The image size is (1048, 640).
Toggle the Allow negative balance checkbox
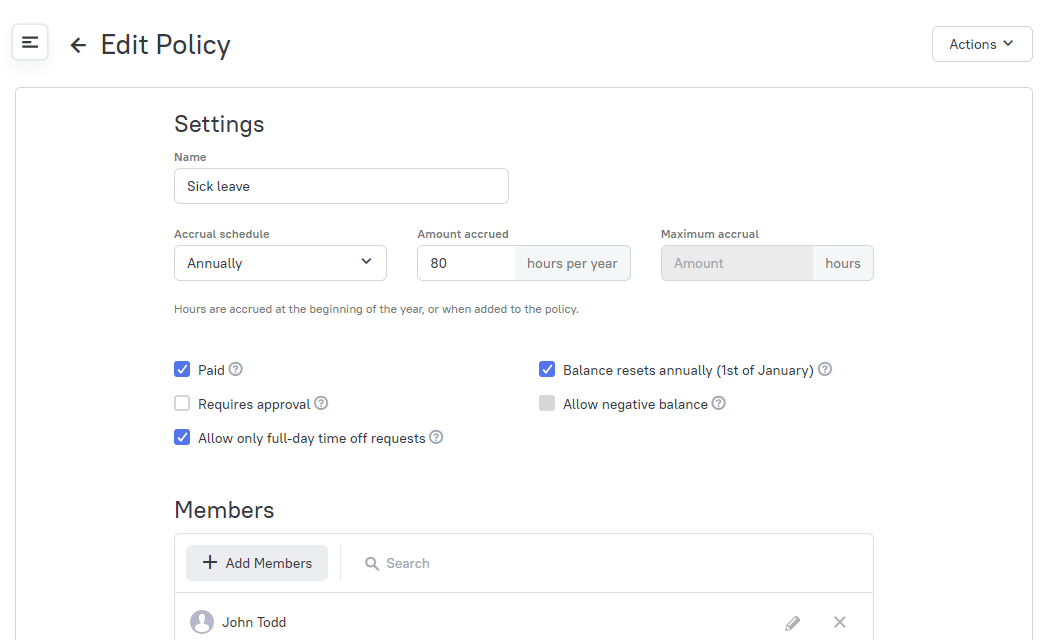tap(547, 404)
